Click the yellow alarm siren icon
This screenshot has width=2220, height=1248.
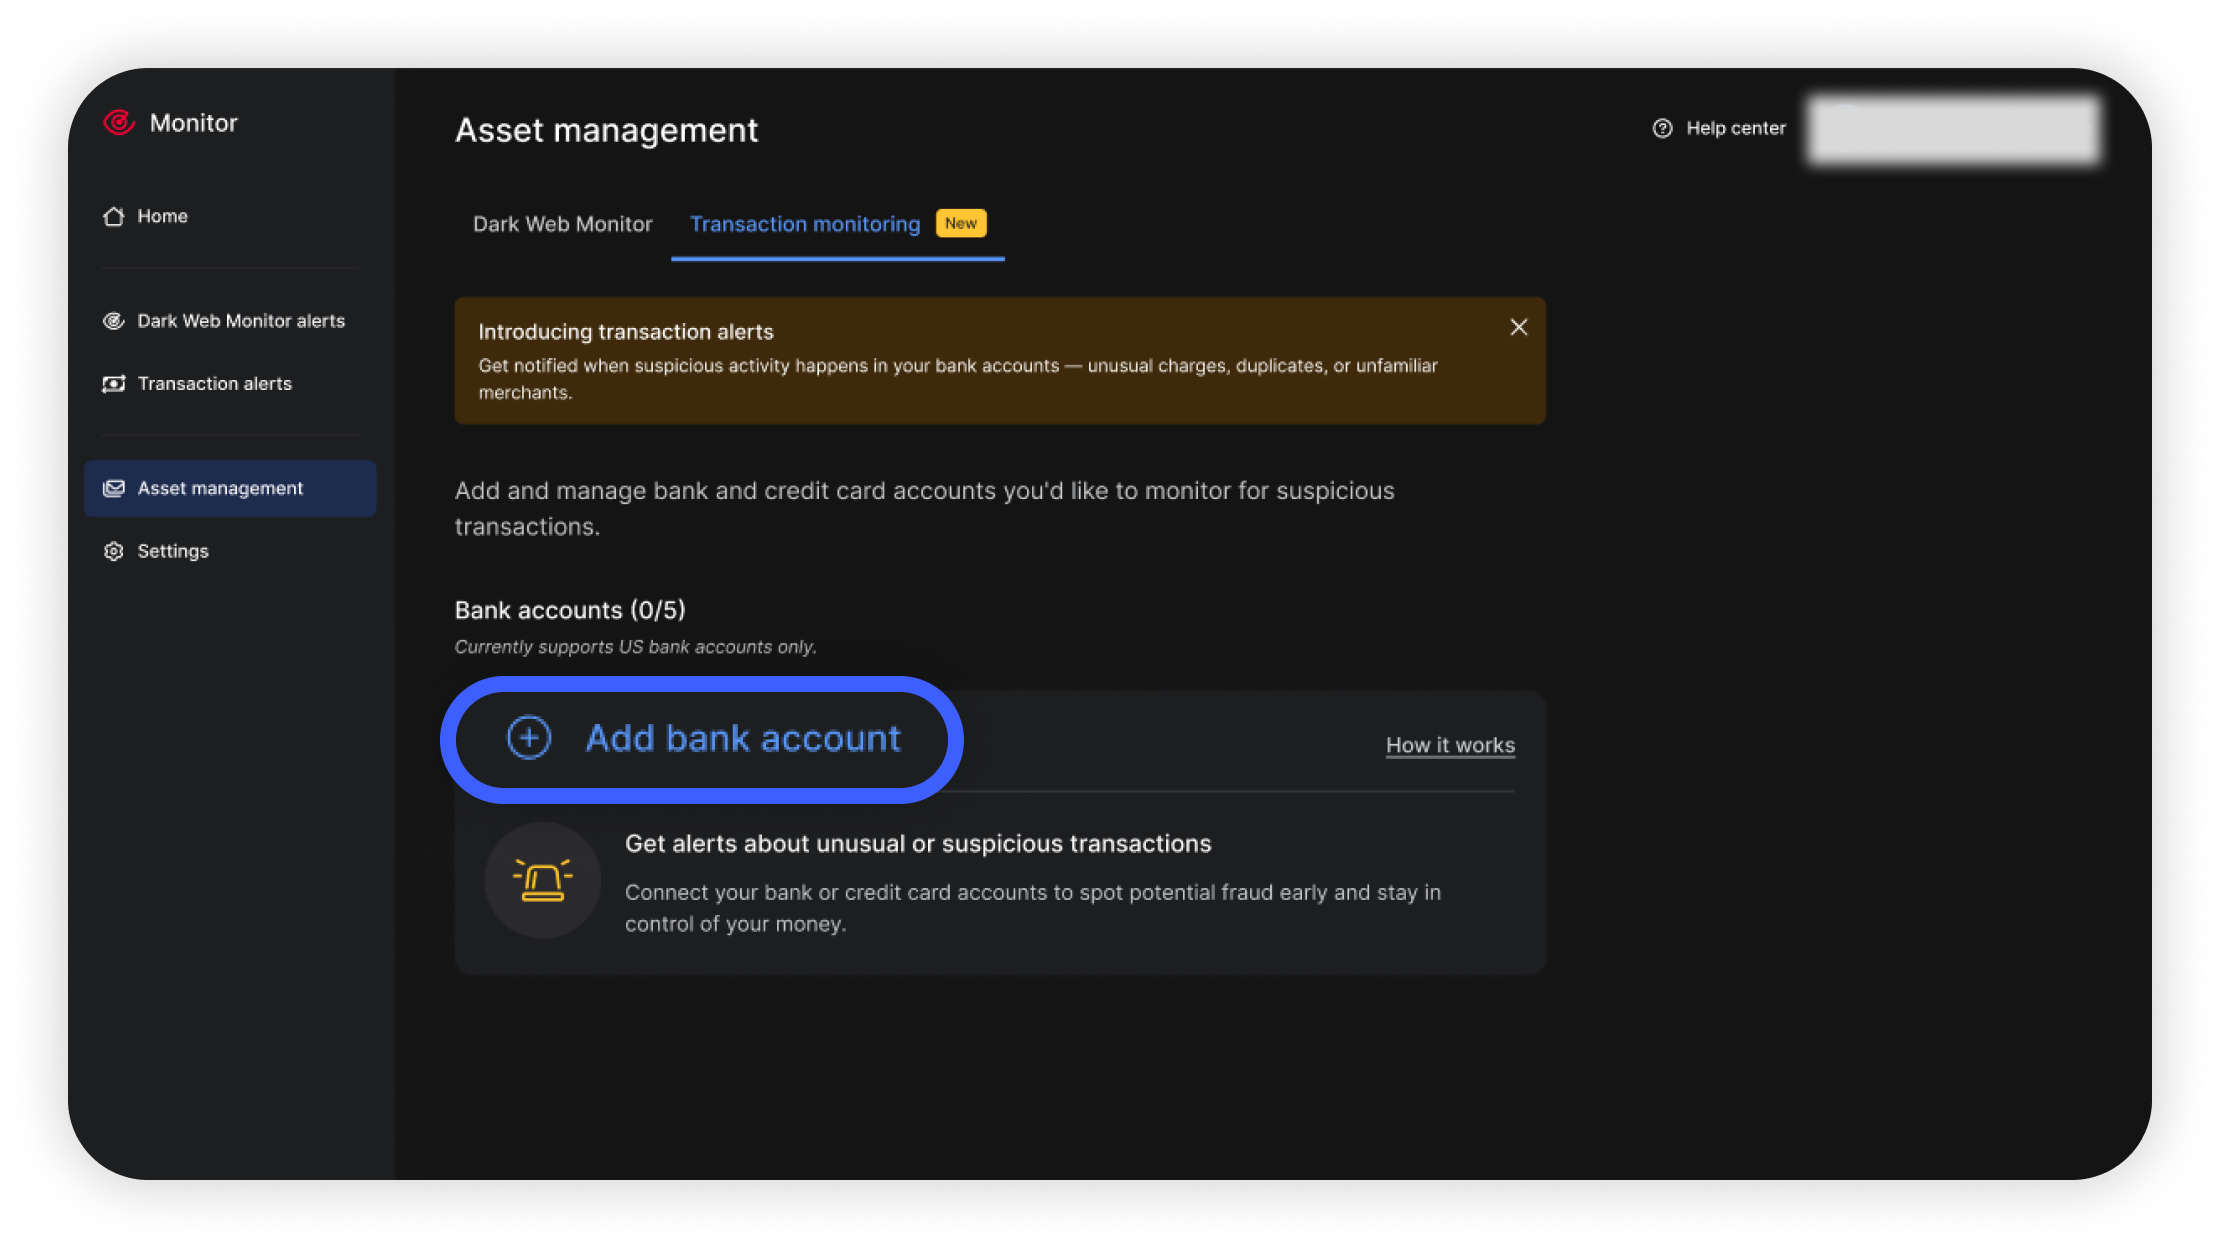(542, 880)
